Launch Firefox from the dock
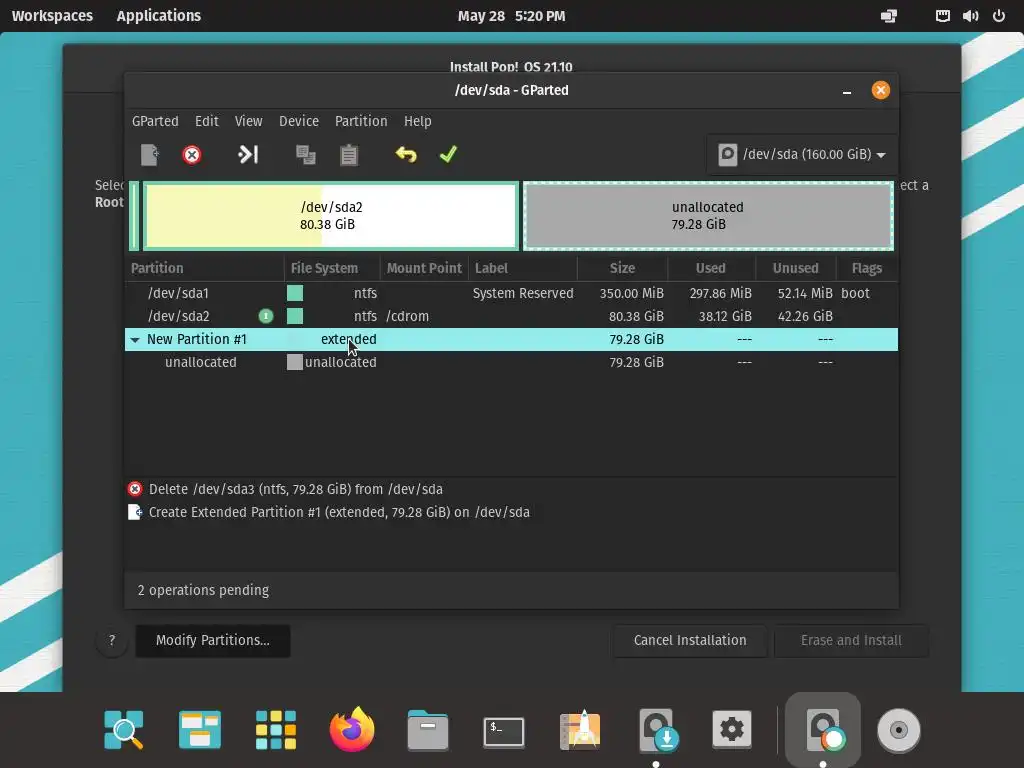The image size is (1024, 768). tap(352, 729)
